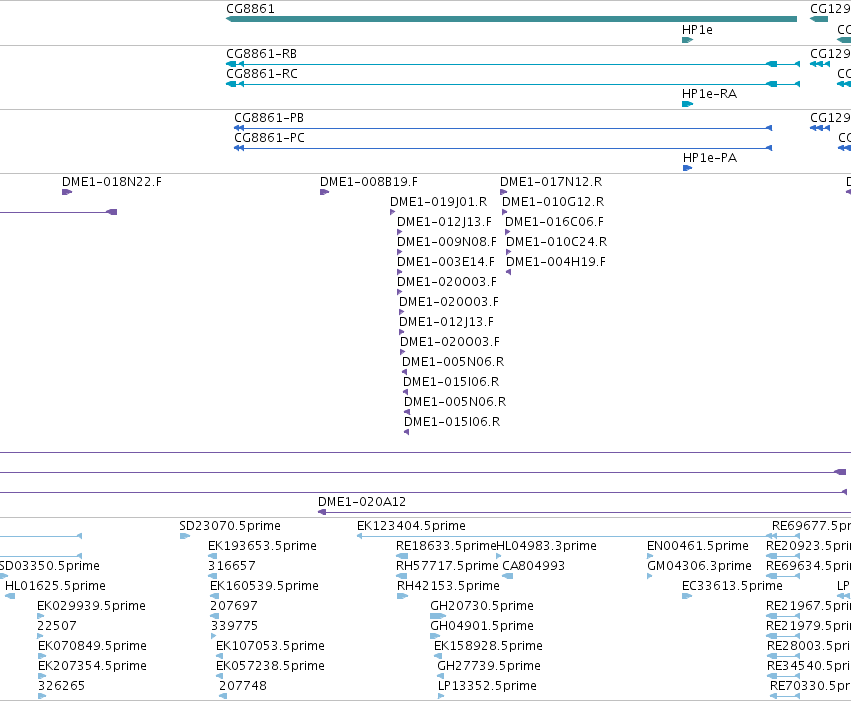851x701 pixels.
Task: Select the 316657 feature label
Action: click(x=232, y=566)
